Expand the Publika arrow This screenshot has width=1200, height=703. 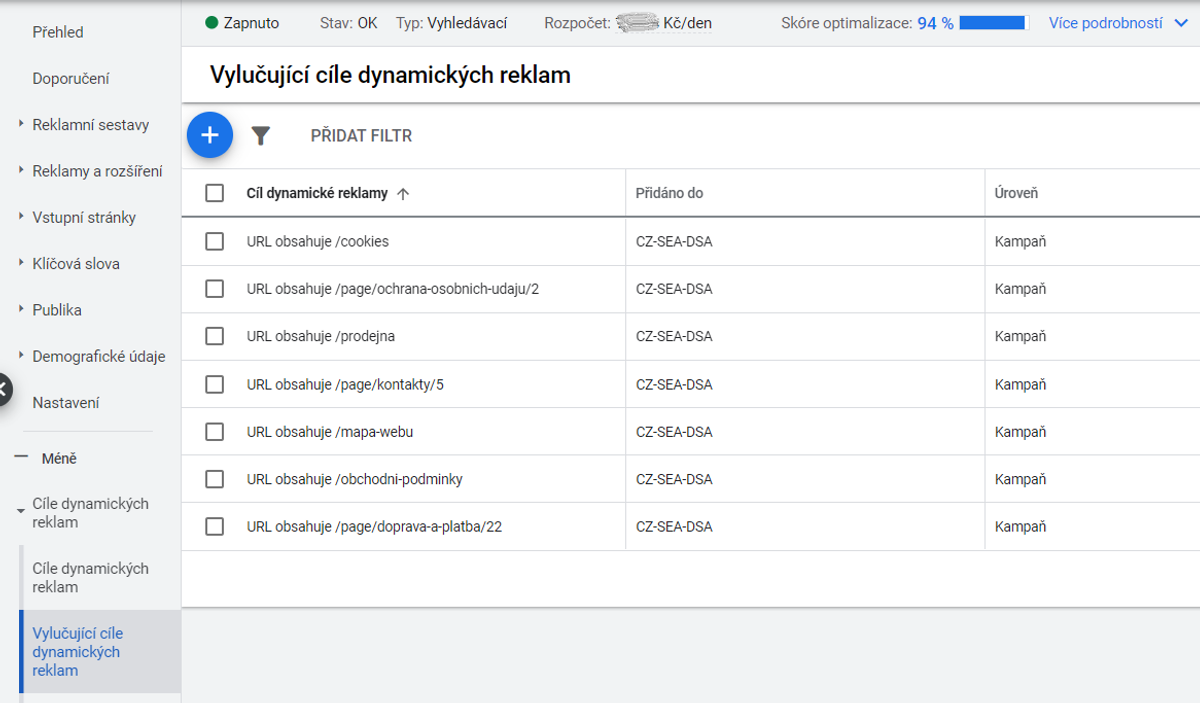coord(21,309)
